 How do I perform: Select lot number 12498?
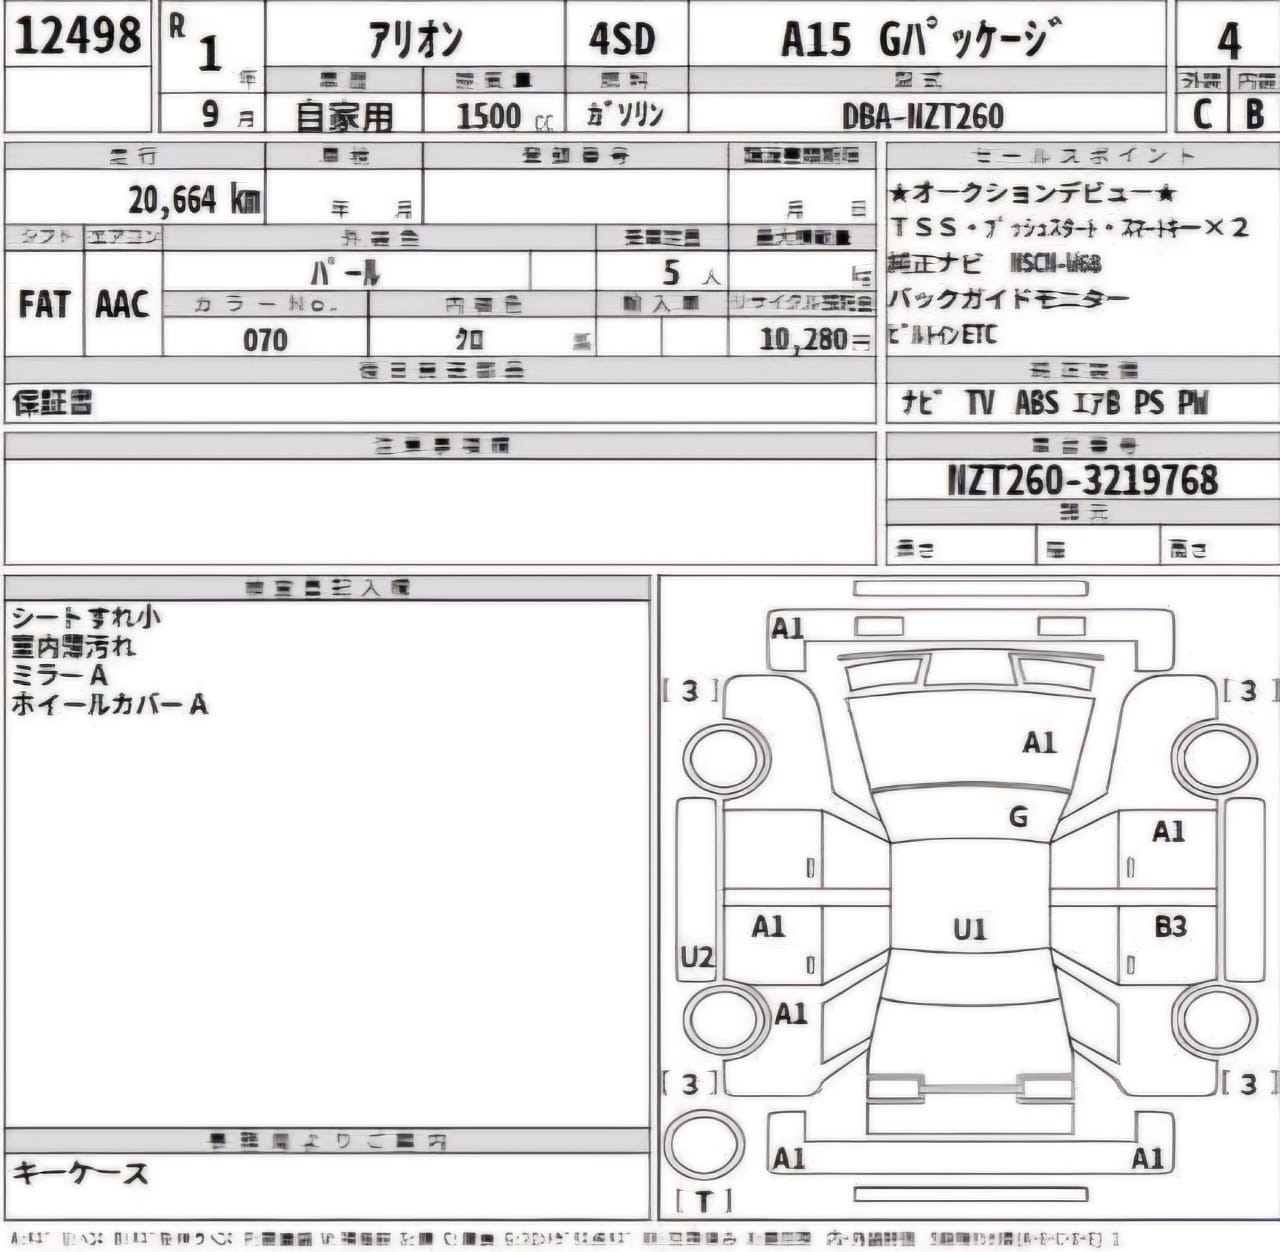(78, 36)
